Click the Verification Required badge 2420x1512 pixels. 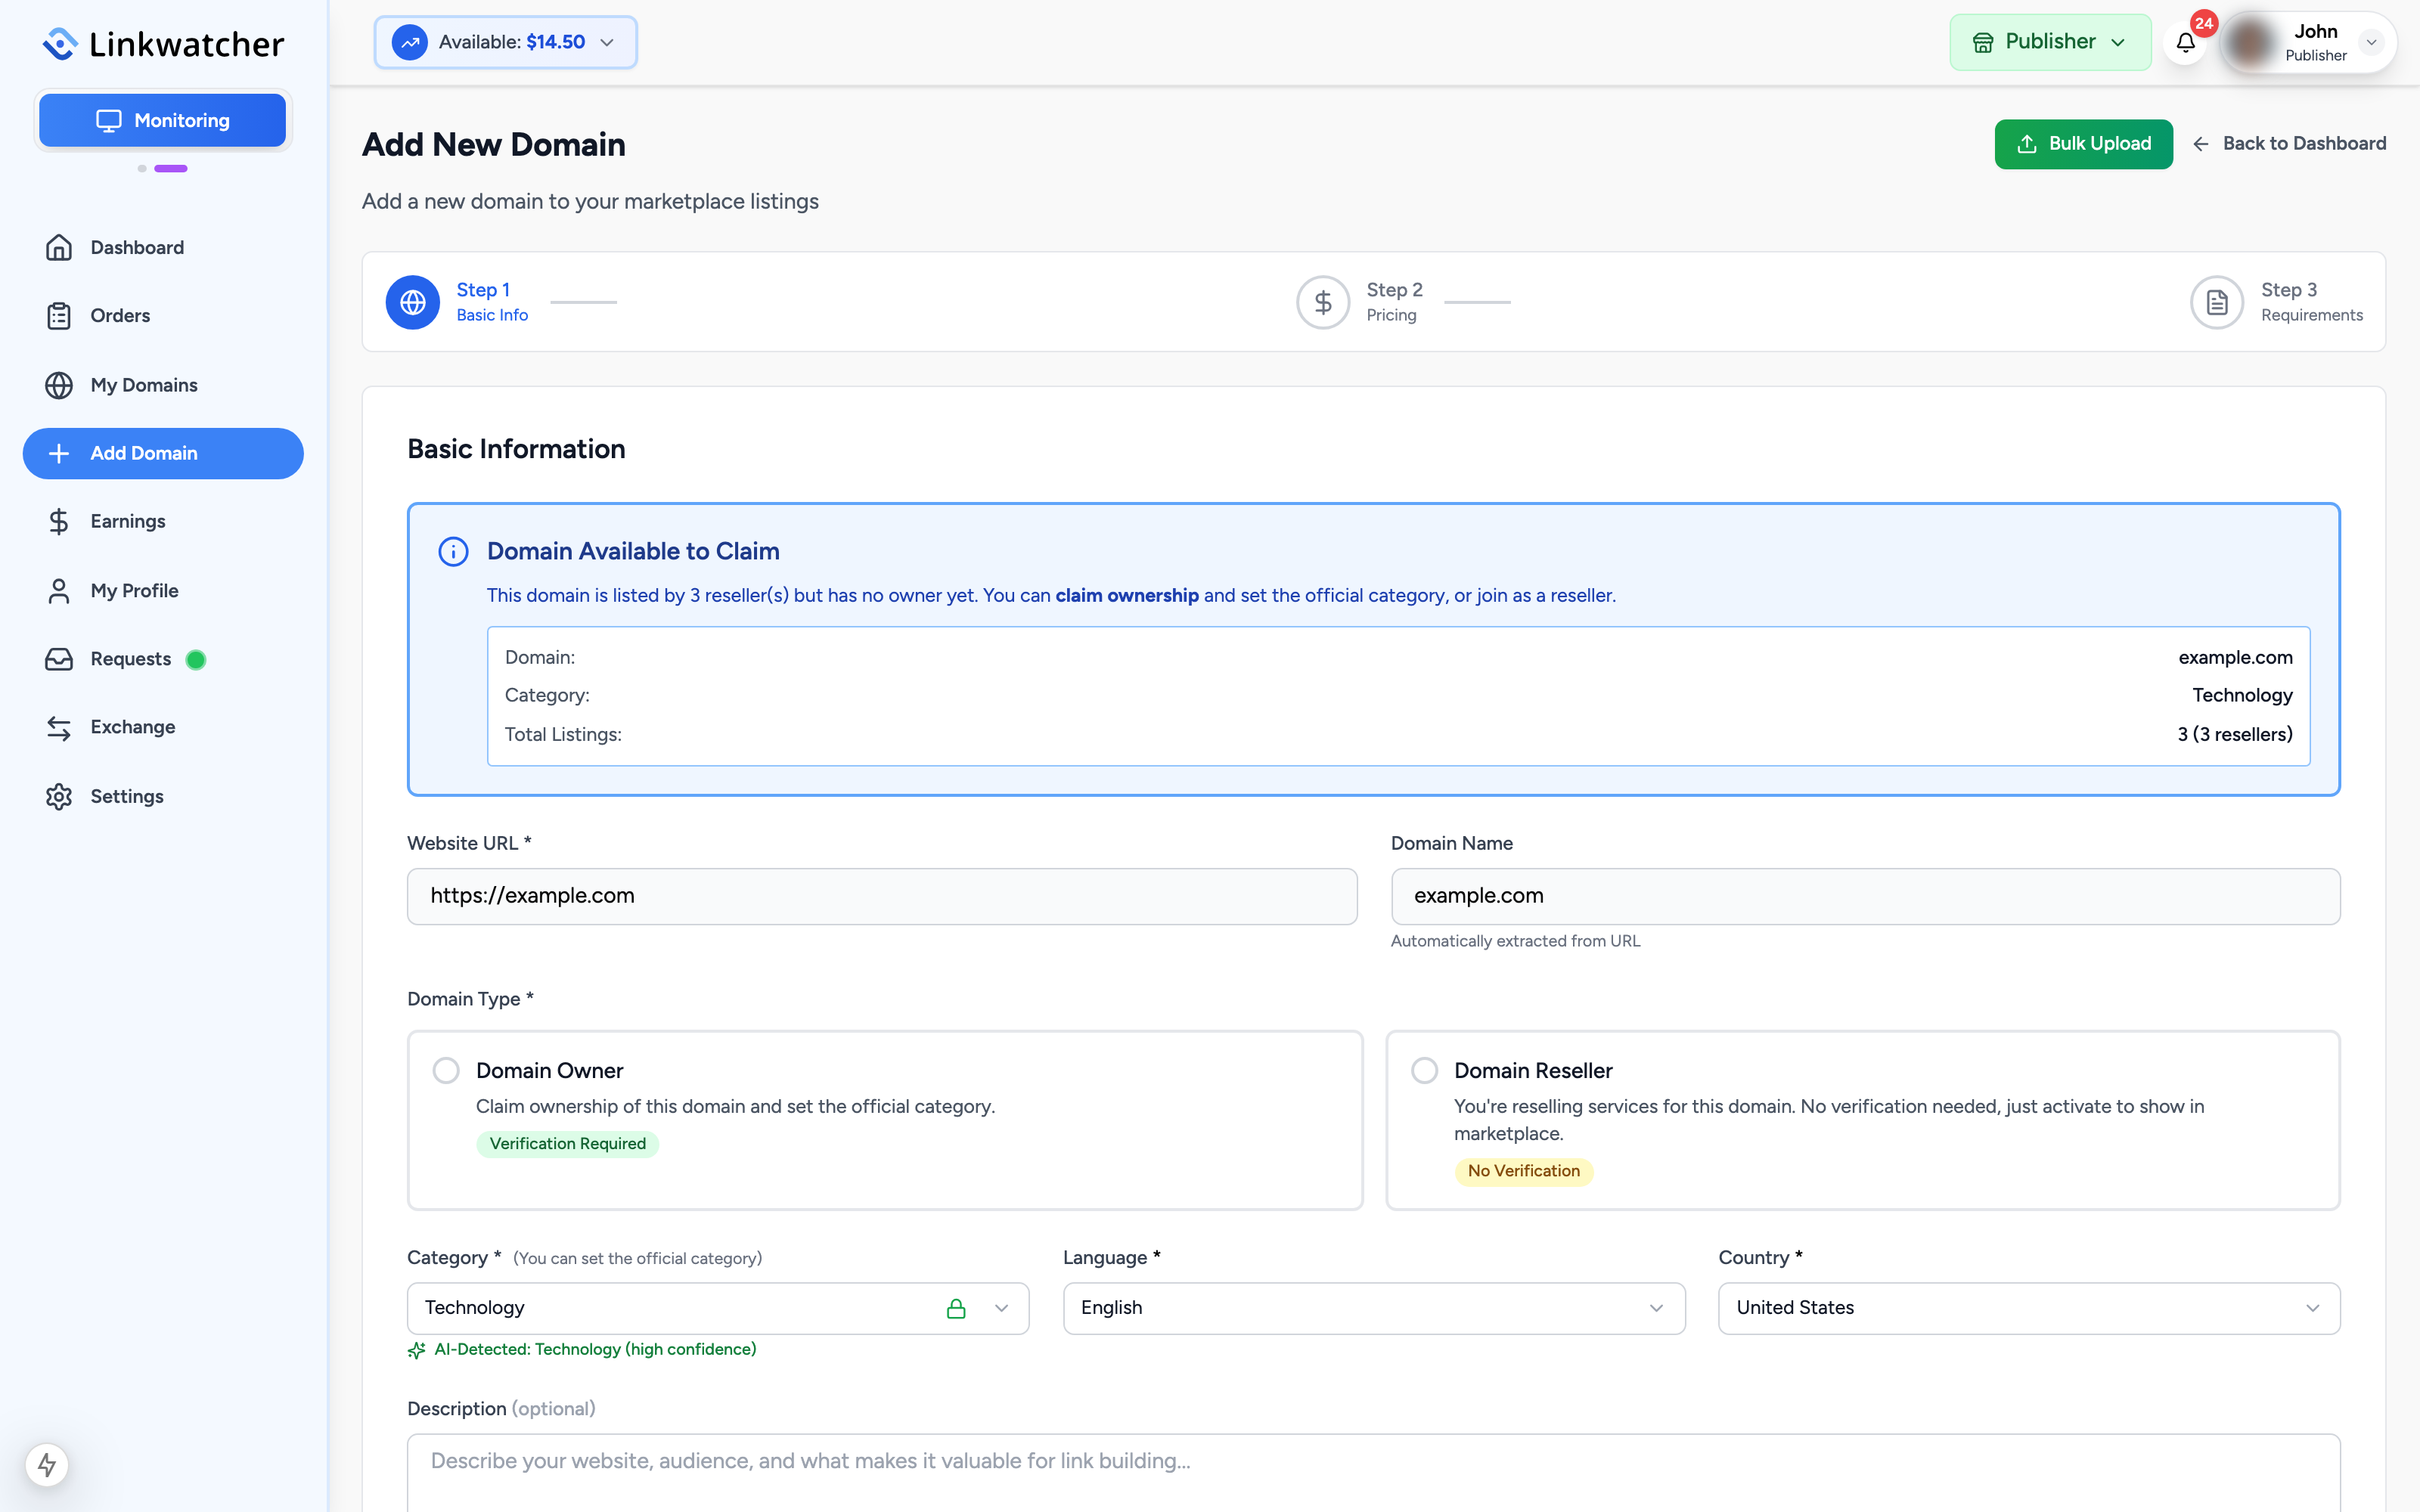(567, 1144)
